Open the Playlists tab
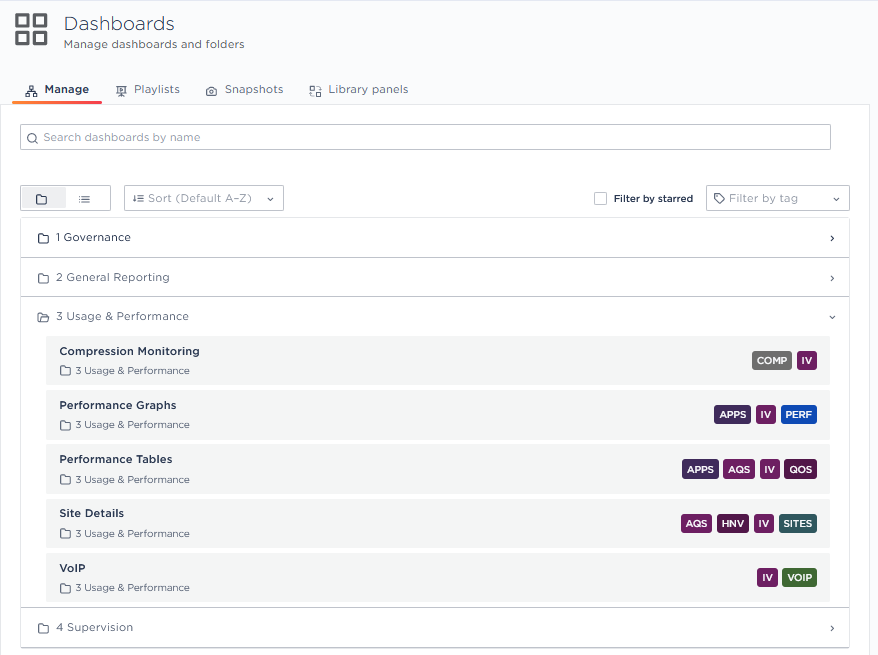Screen dimensions: 878x655 (148, 90)
